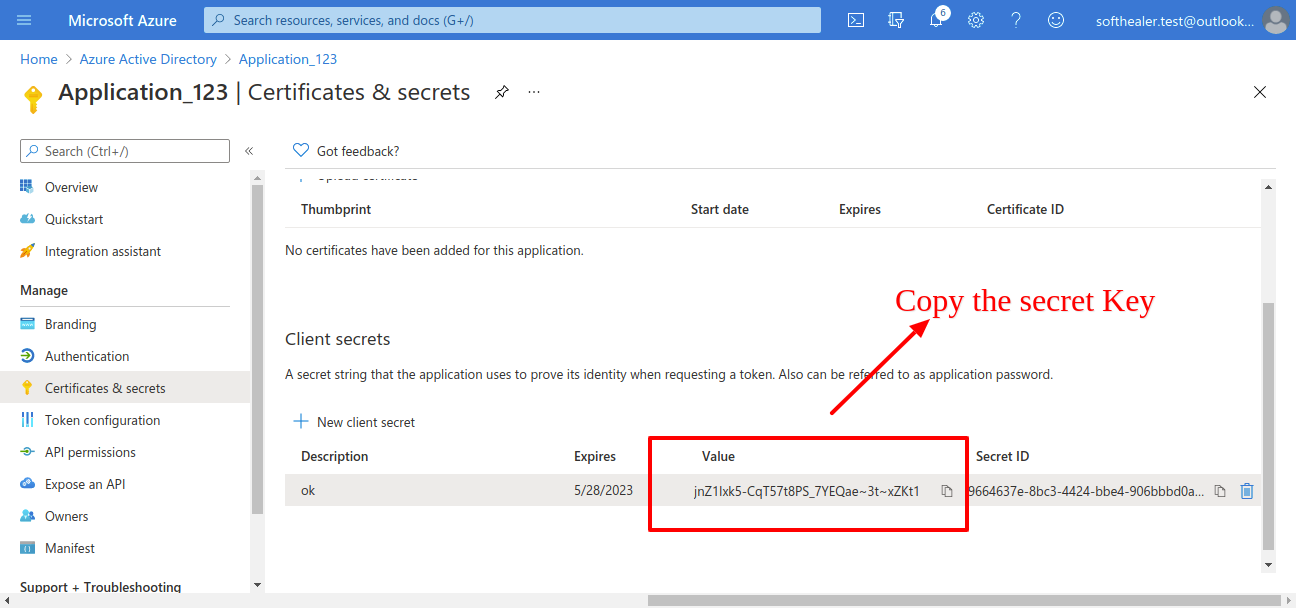This screenshot has width=1296, height=608.
Task: Click New client secret button
Action: 354,422
